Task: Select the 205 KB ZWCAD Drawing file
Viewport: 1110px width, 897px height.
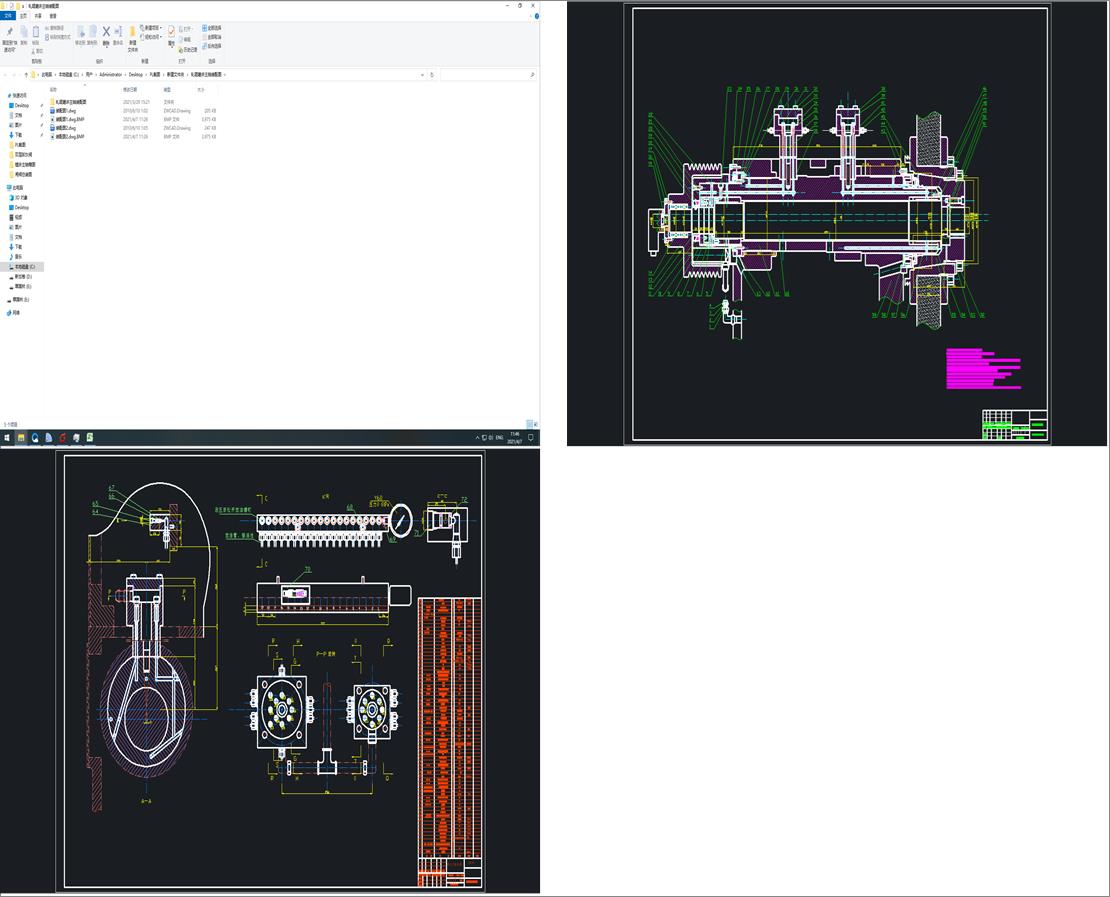Action: click(x=133, y=111)
